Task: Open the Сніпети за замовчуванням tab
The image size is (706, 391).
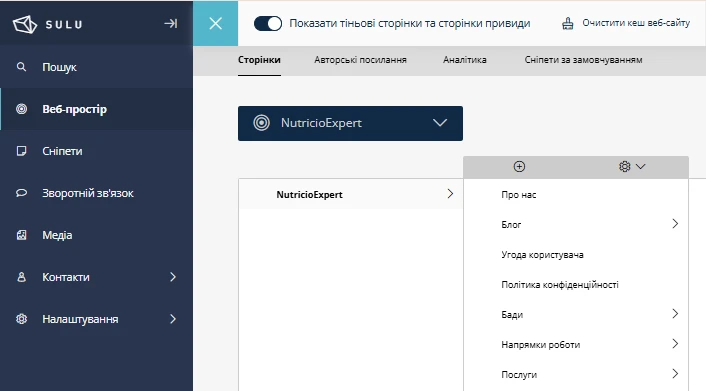Action: 584,60
